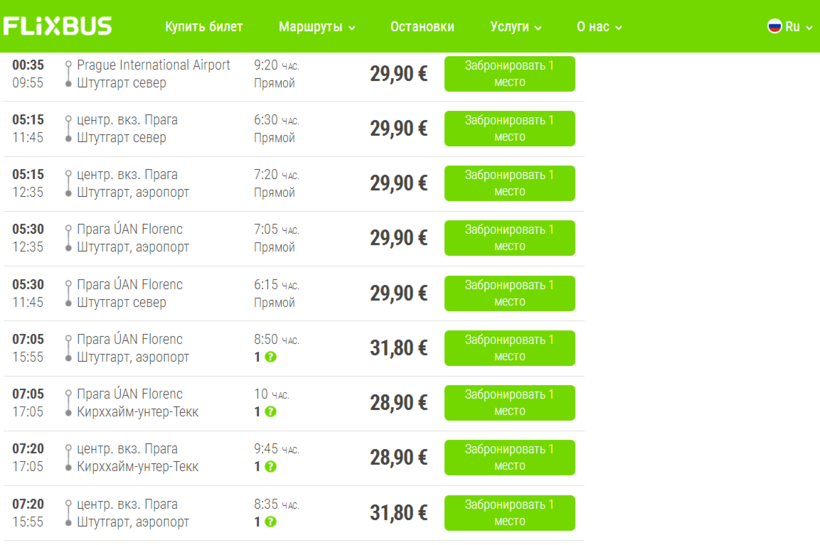Book the 05:15–11:45 Штутгарт север trip
This screenshot has height=545, width=820.
click(509, 129)
